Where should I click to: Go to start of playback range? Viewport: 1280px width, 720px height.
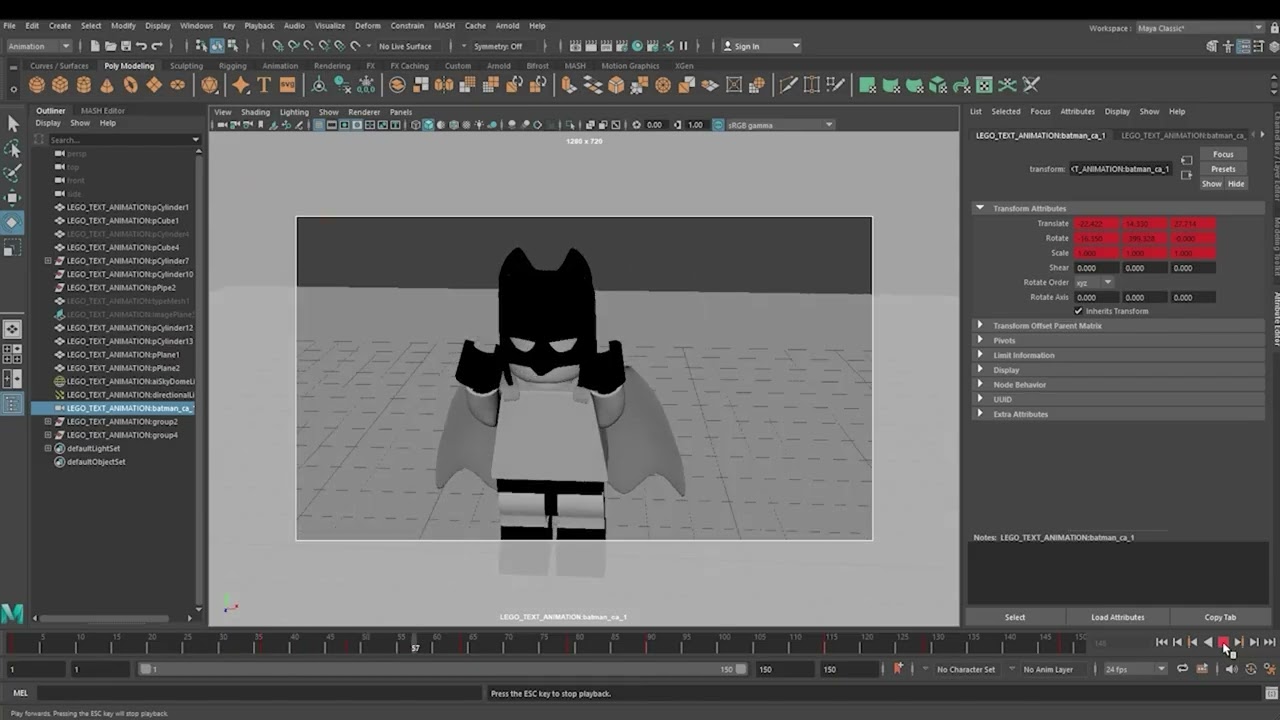tap(1162, 642)
